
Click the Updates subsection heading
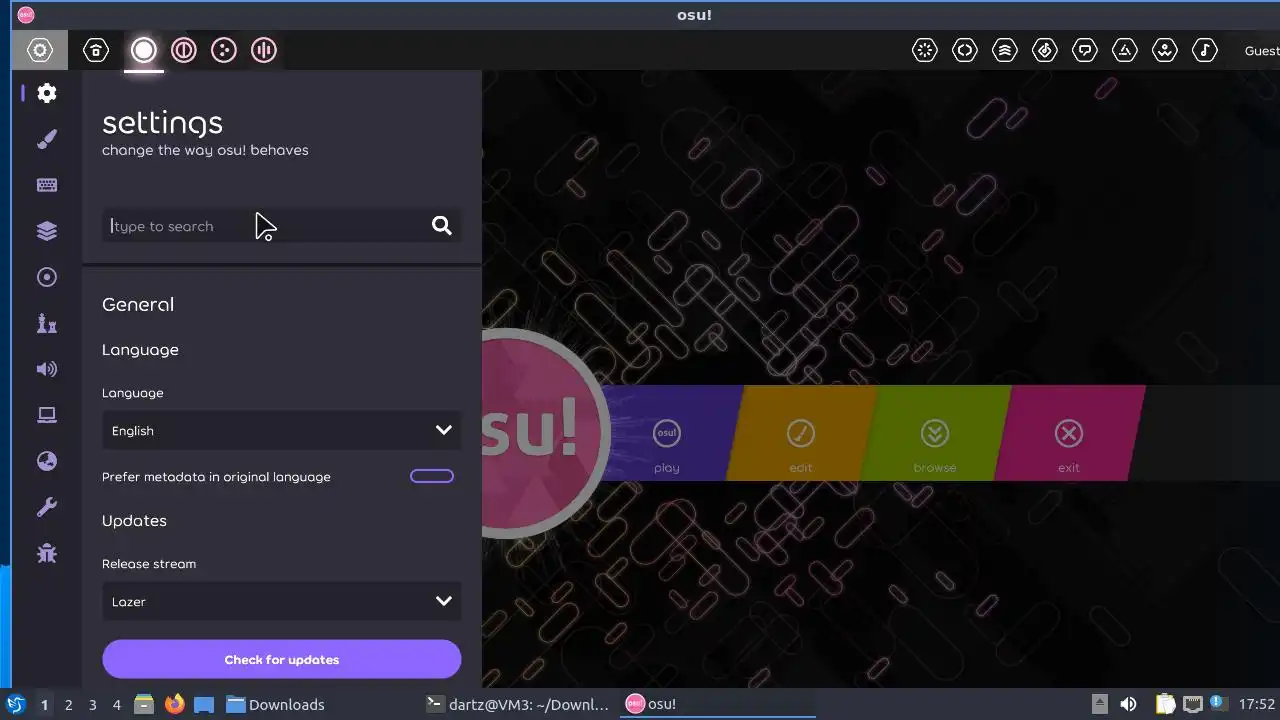134,520
